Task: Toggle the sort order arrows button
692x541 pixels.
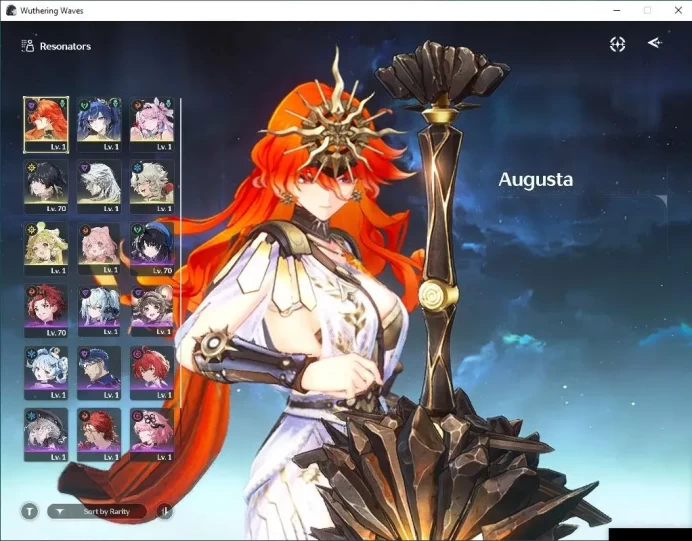Action: pos(164,511)
